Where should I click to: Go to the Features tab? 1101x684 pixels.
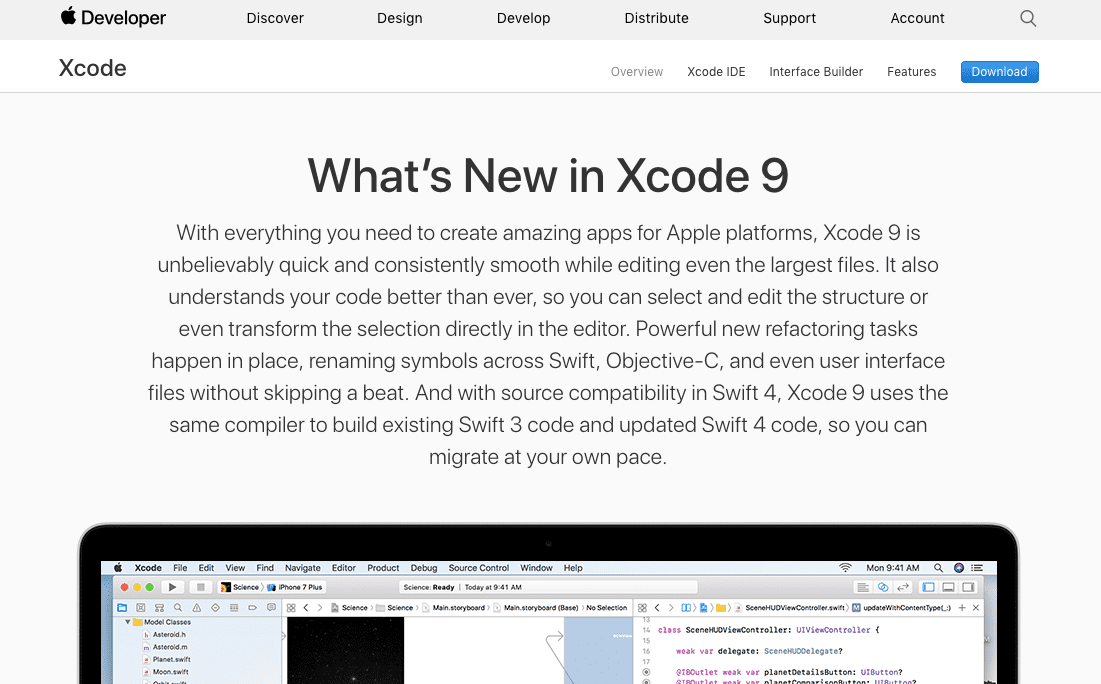(x=911, y=72)
